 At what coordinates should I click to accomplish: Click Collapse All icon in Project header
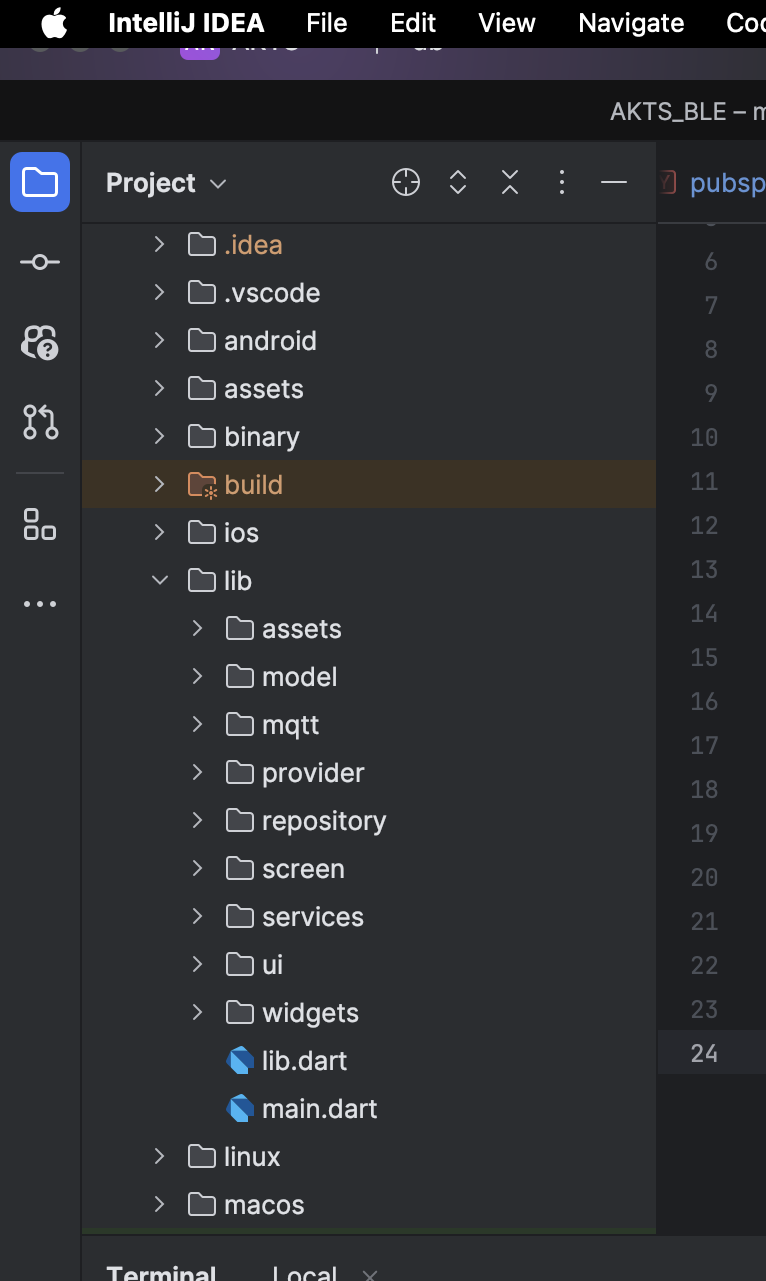[510, 182]
